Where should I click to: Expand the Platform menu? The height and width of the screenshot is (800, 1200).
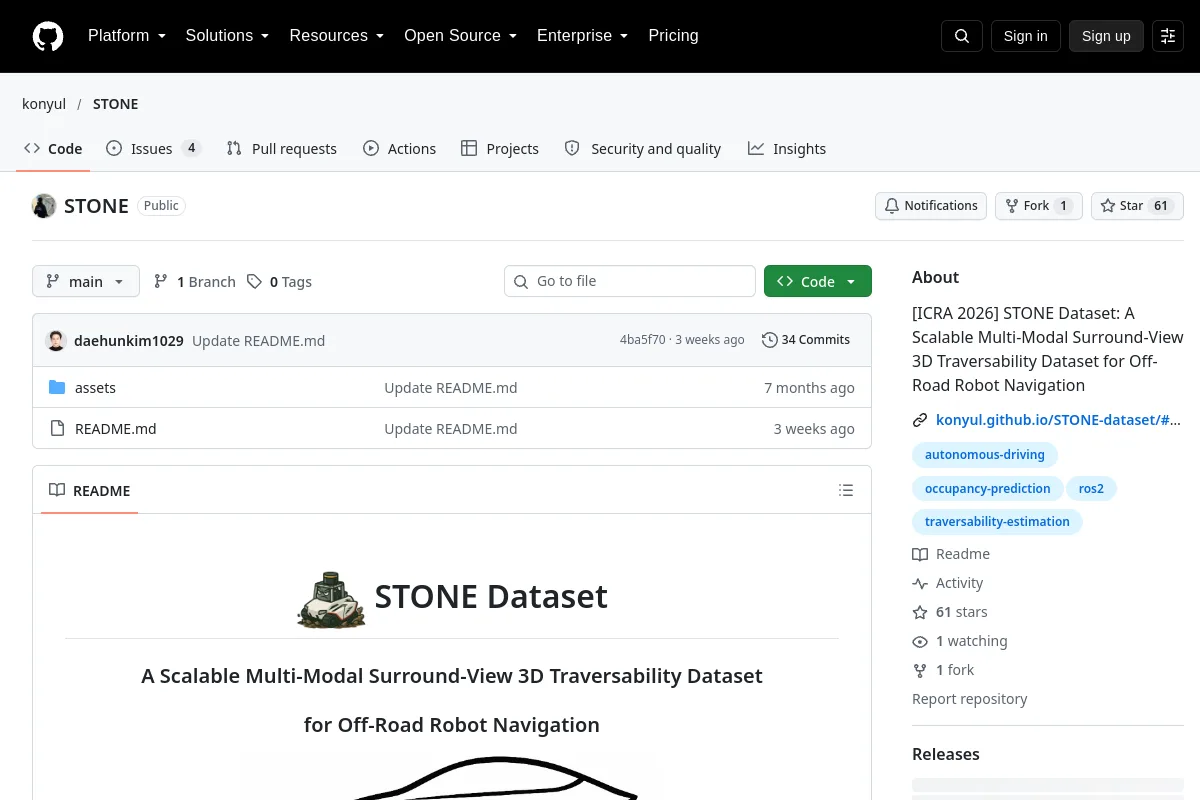pos(126,36)
